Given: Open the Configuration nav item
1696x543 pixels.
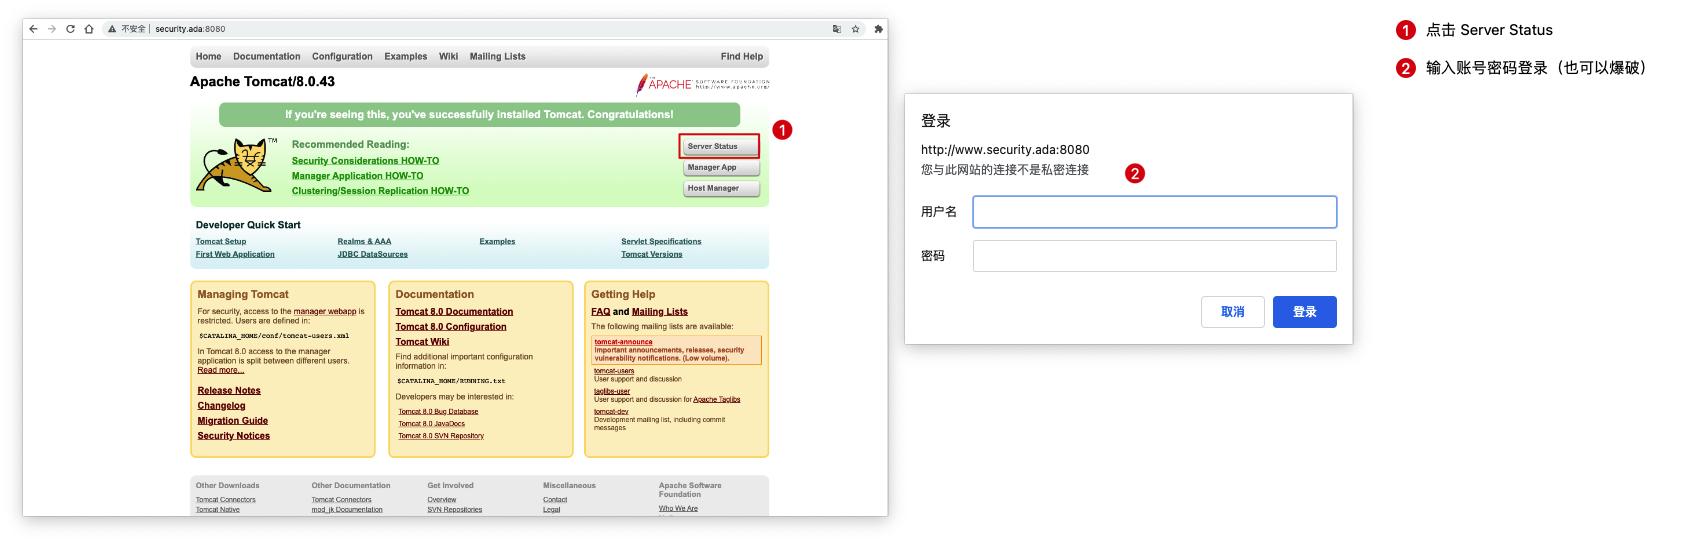Looking at the screenshot, I should (x=342, y=57).
